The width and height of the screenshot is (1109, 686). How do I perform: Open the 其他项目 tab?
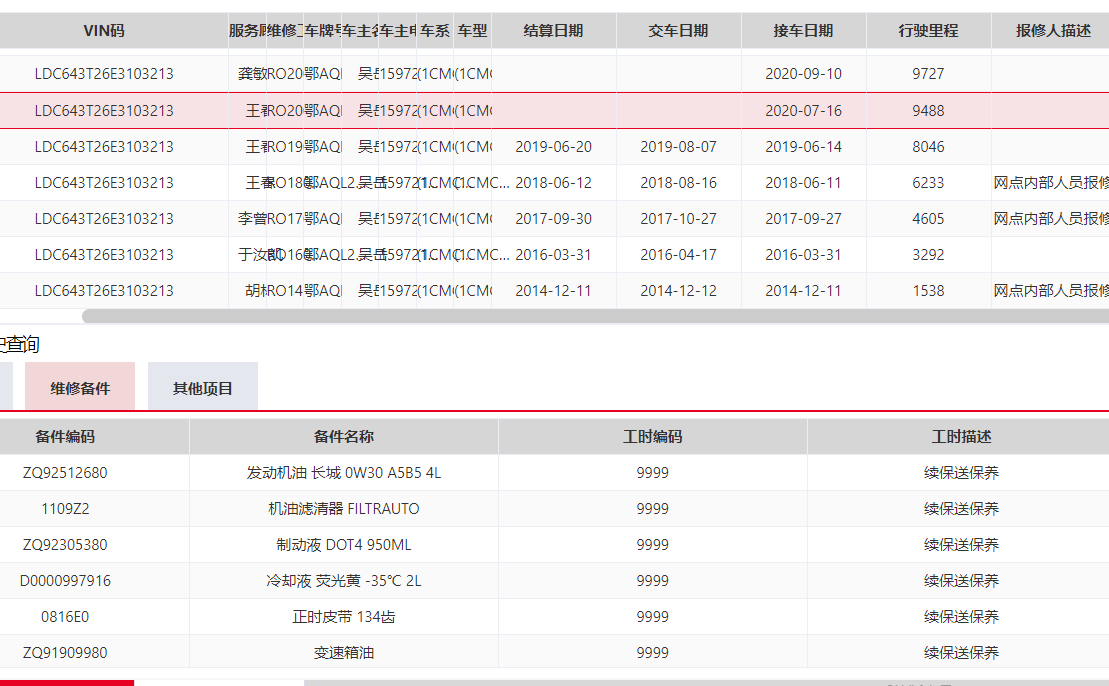(202, 386)
